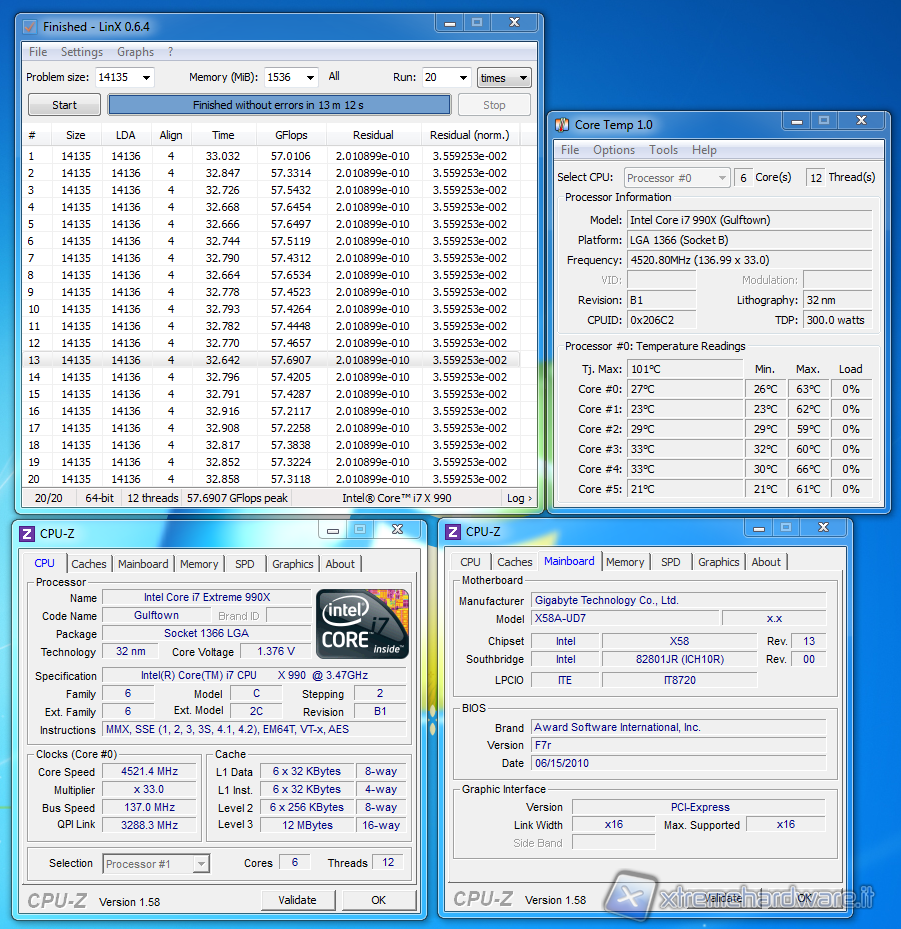Click the 'Finished without errors' progress bar
Image resolution: width=901 pixels, height=929 pixels.
[279, 105]
